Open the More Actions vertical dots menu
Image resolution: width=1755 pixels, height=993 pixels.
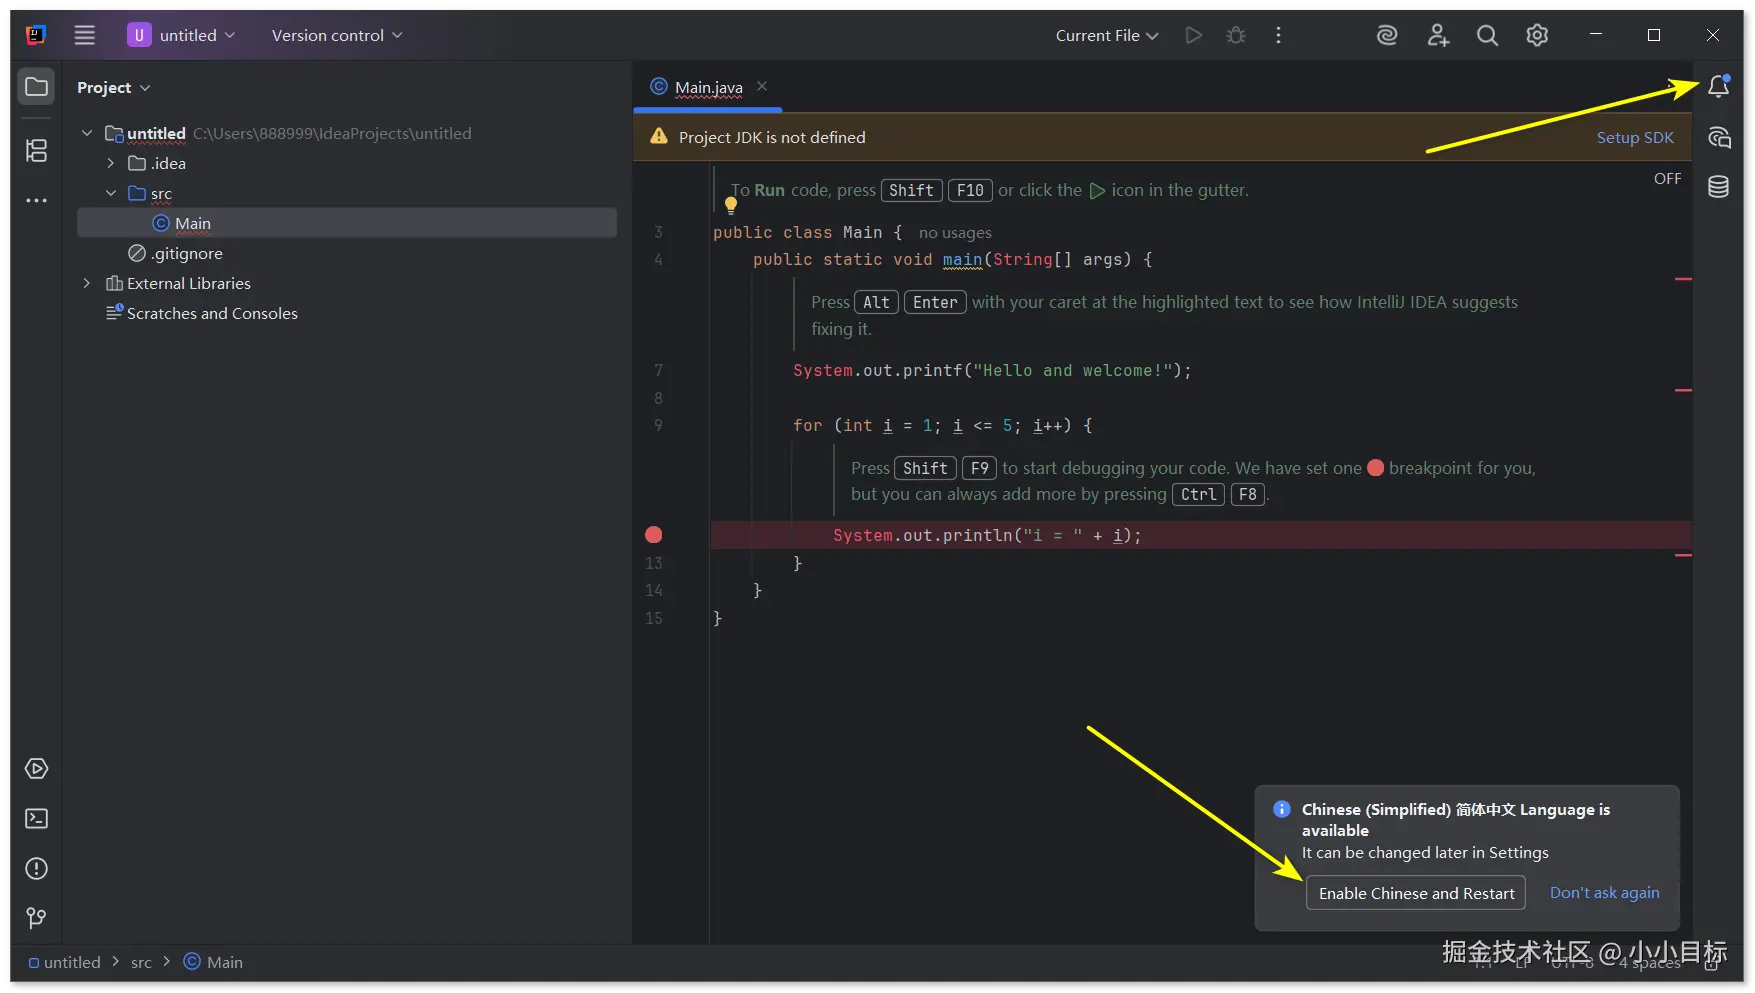coord(1278,35)
